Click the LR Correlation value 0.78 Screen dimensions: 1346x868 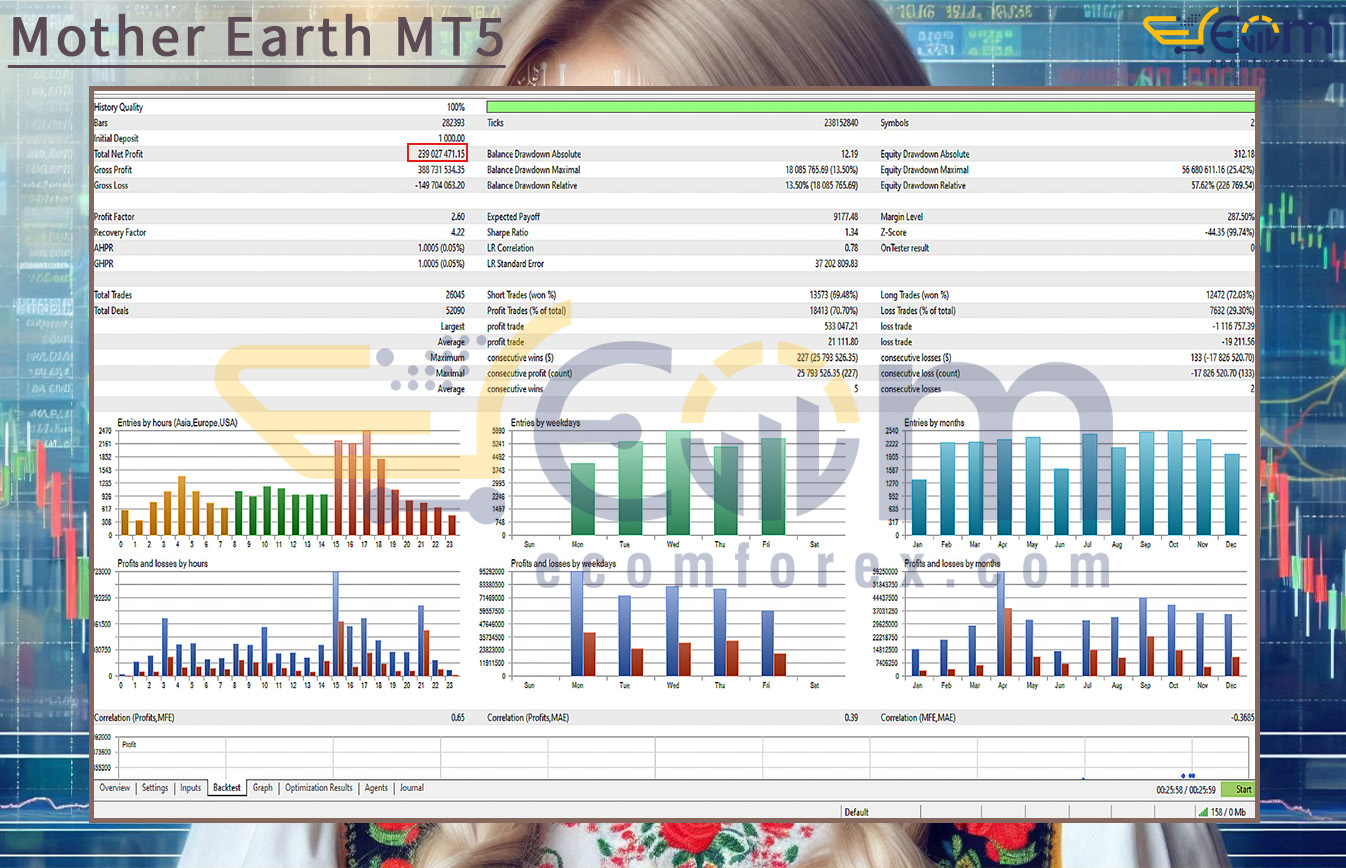(851, 248)
